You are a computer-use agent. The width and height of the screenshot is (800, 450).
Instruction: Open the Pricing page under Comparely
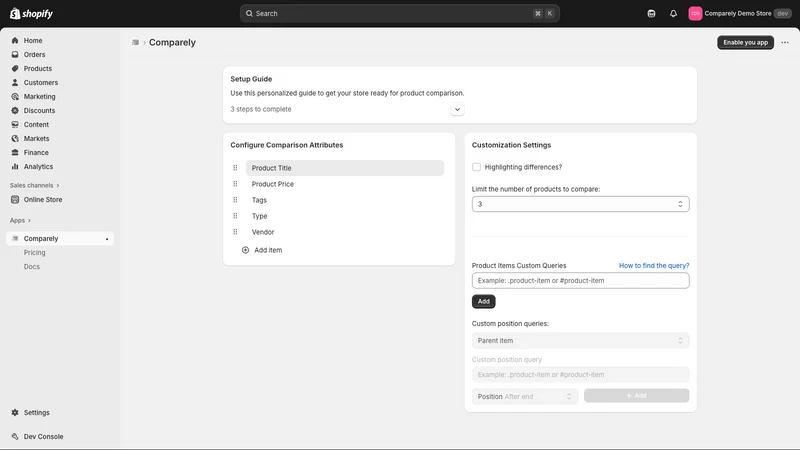coord(35,253)
